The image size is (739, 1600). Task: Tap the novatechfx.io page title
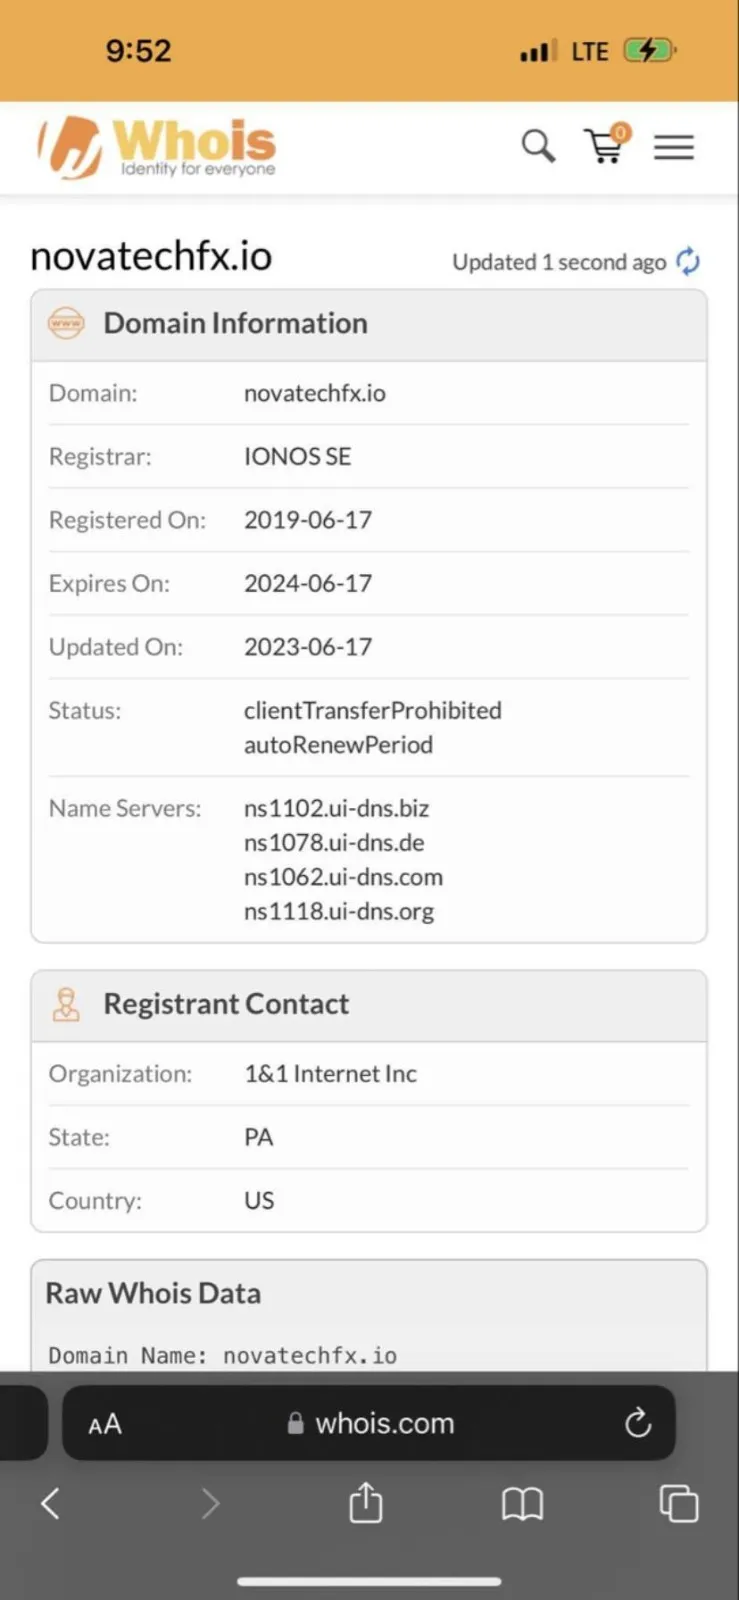pos(151,257)
